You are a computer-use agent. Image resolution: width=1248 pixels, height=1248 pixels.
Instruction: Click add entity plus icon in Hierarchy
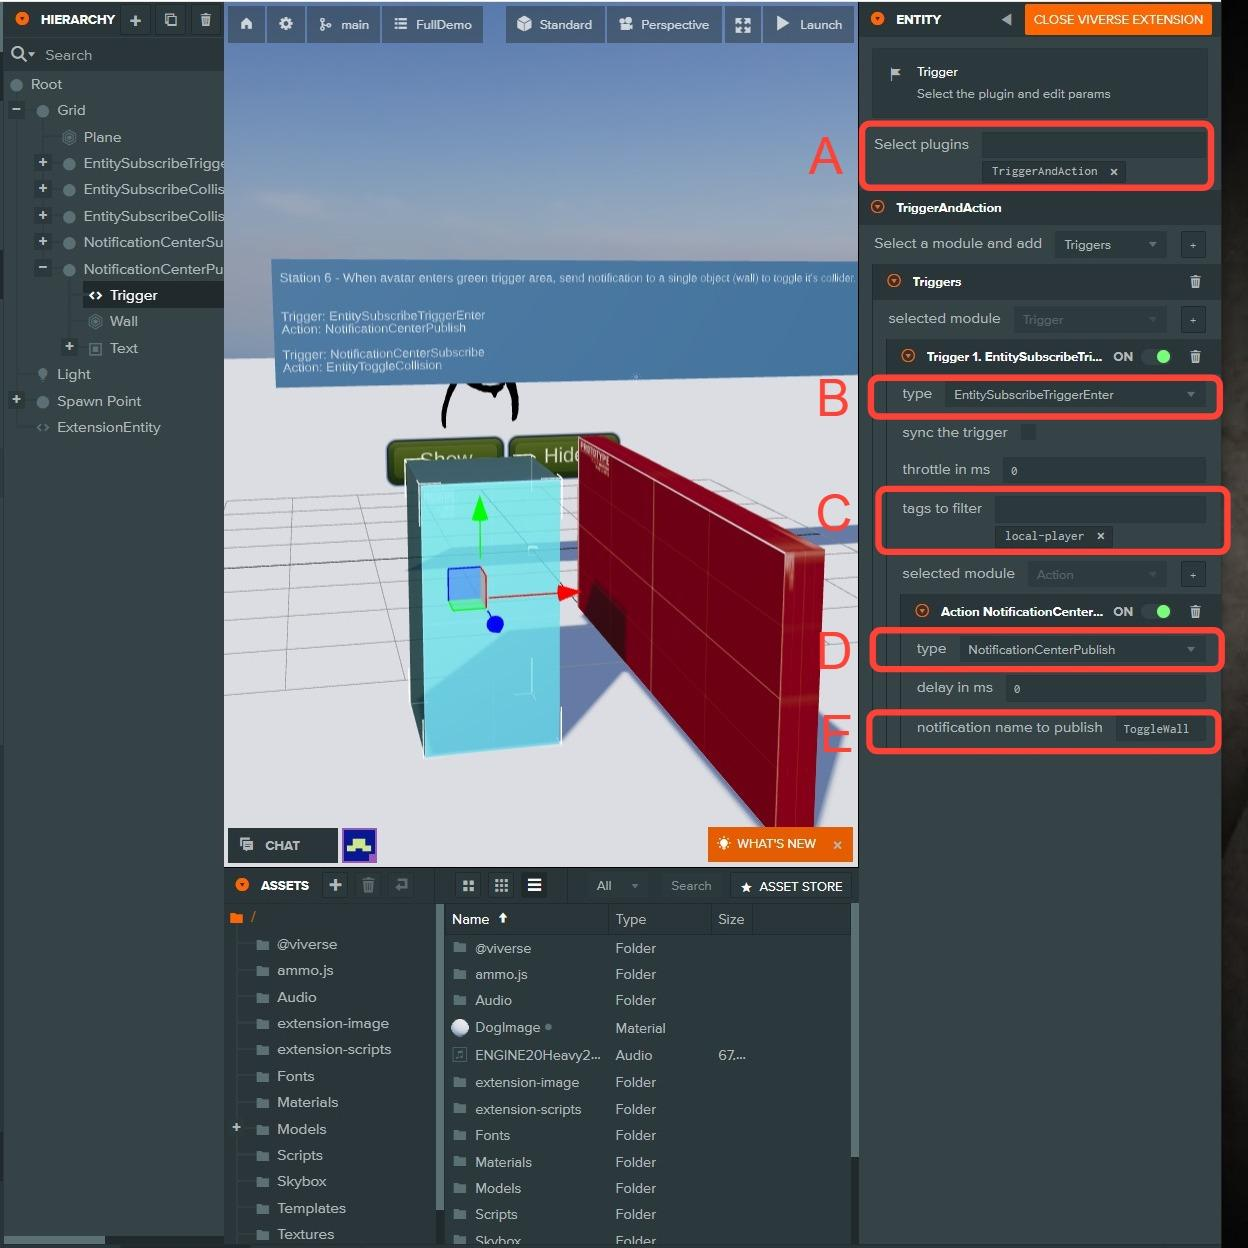pyautogui.click(x=136, y=20)
